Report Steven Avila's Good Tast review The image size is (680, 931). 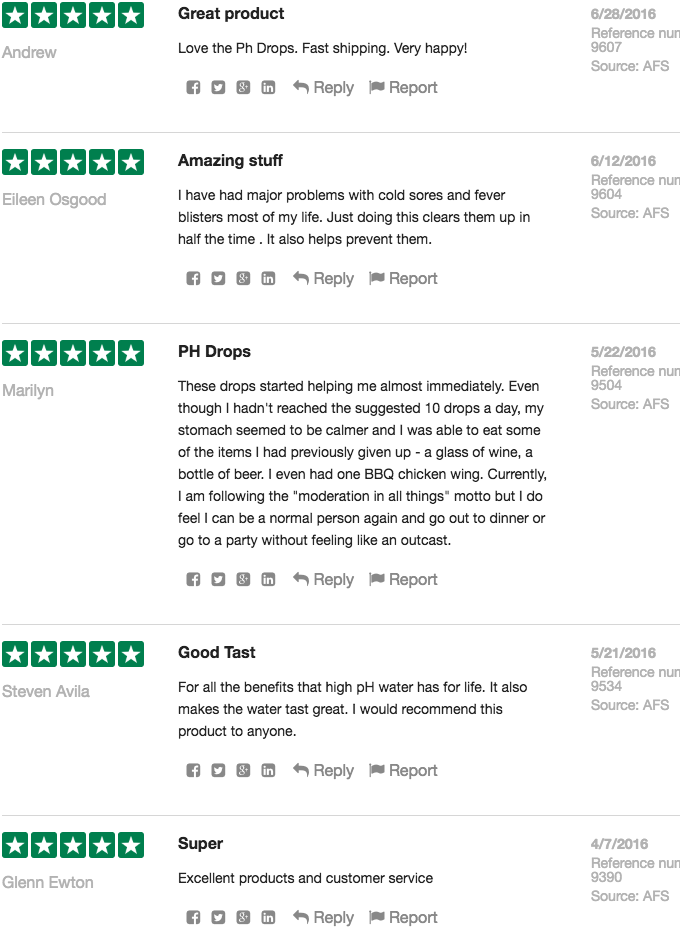coord(403,771)
